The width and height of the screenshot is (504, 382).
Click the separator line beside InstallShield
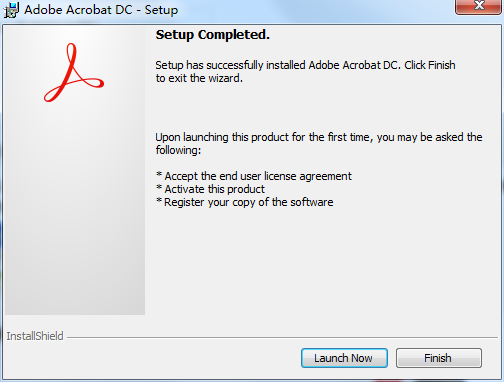[282, 337]
